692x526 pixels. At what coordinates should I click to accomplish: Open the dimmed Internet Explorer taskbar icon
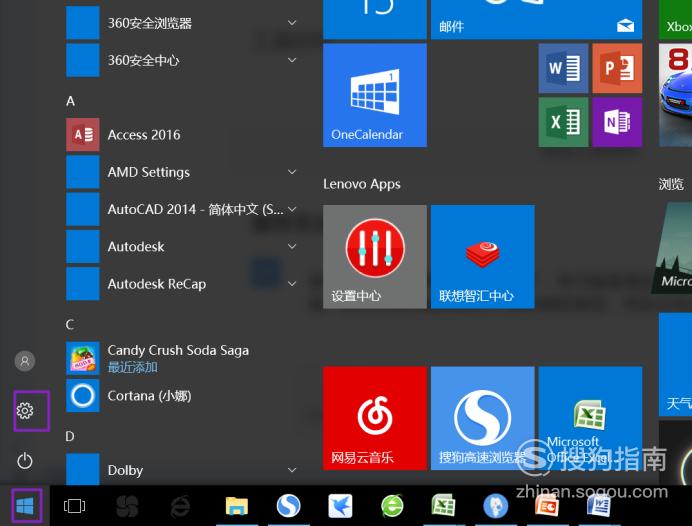(x=181, y=506)
